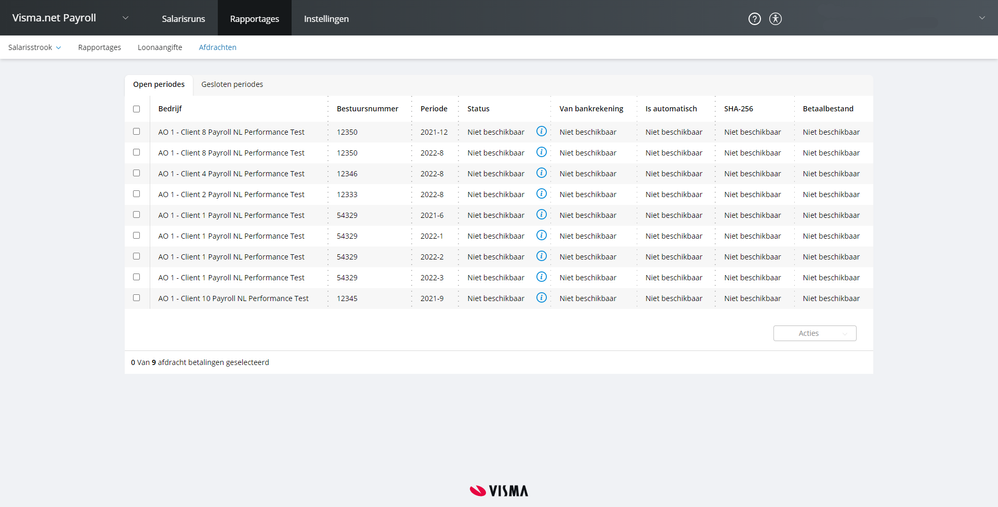Check the Client 1 row for period 2022-1
Image resolution: width=998 pixels, height=507 pixels.
tap(136, 235)
